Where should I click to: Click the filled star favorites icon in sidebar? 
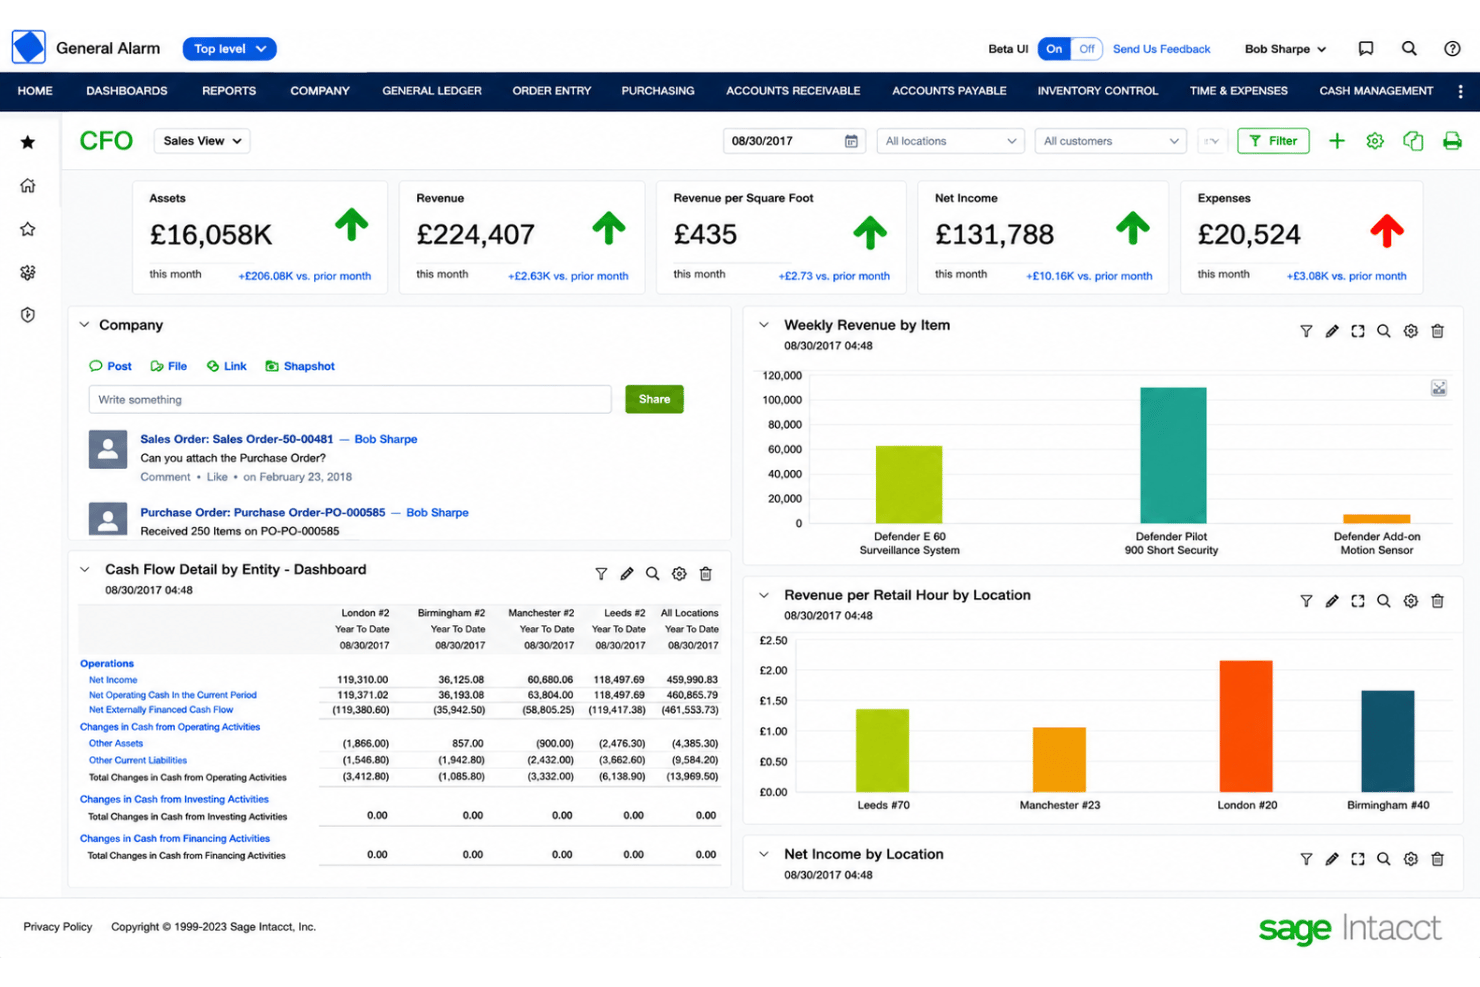[28, 142]
